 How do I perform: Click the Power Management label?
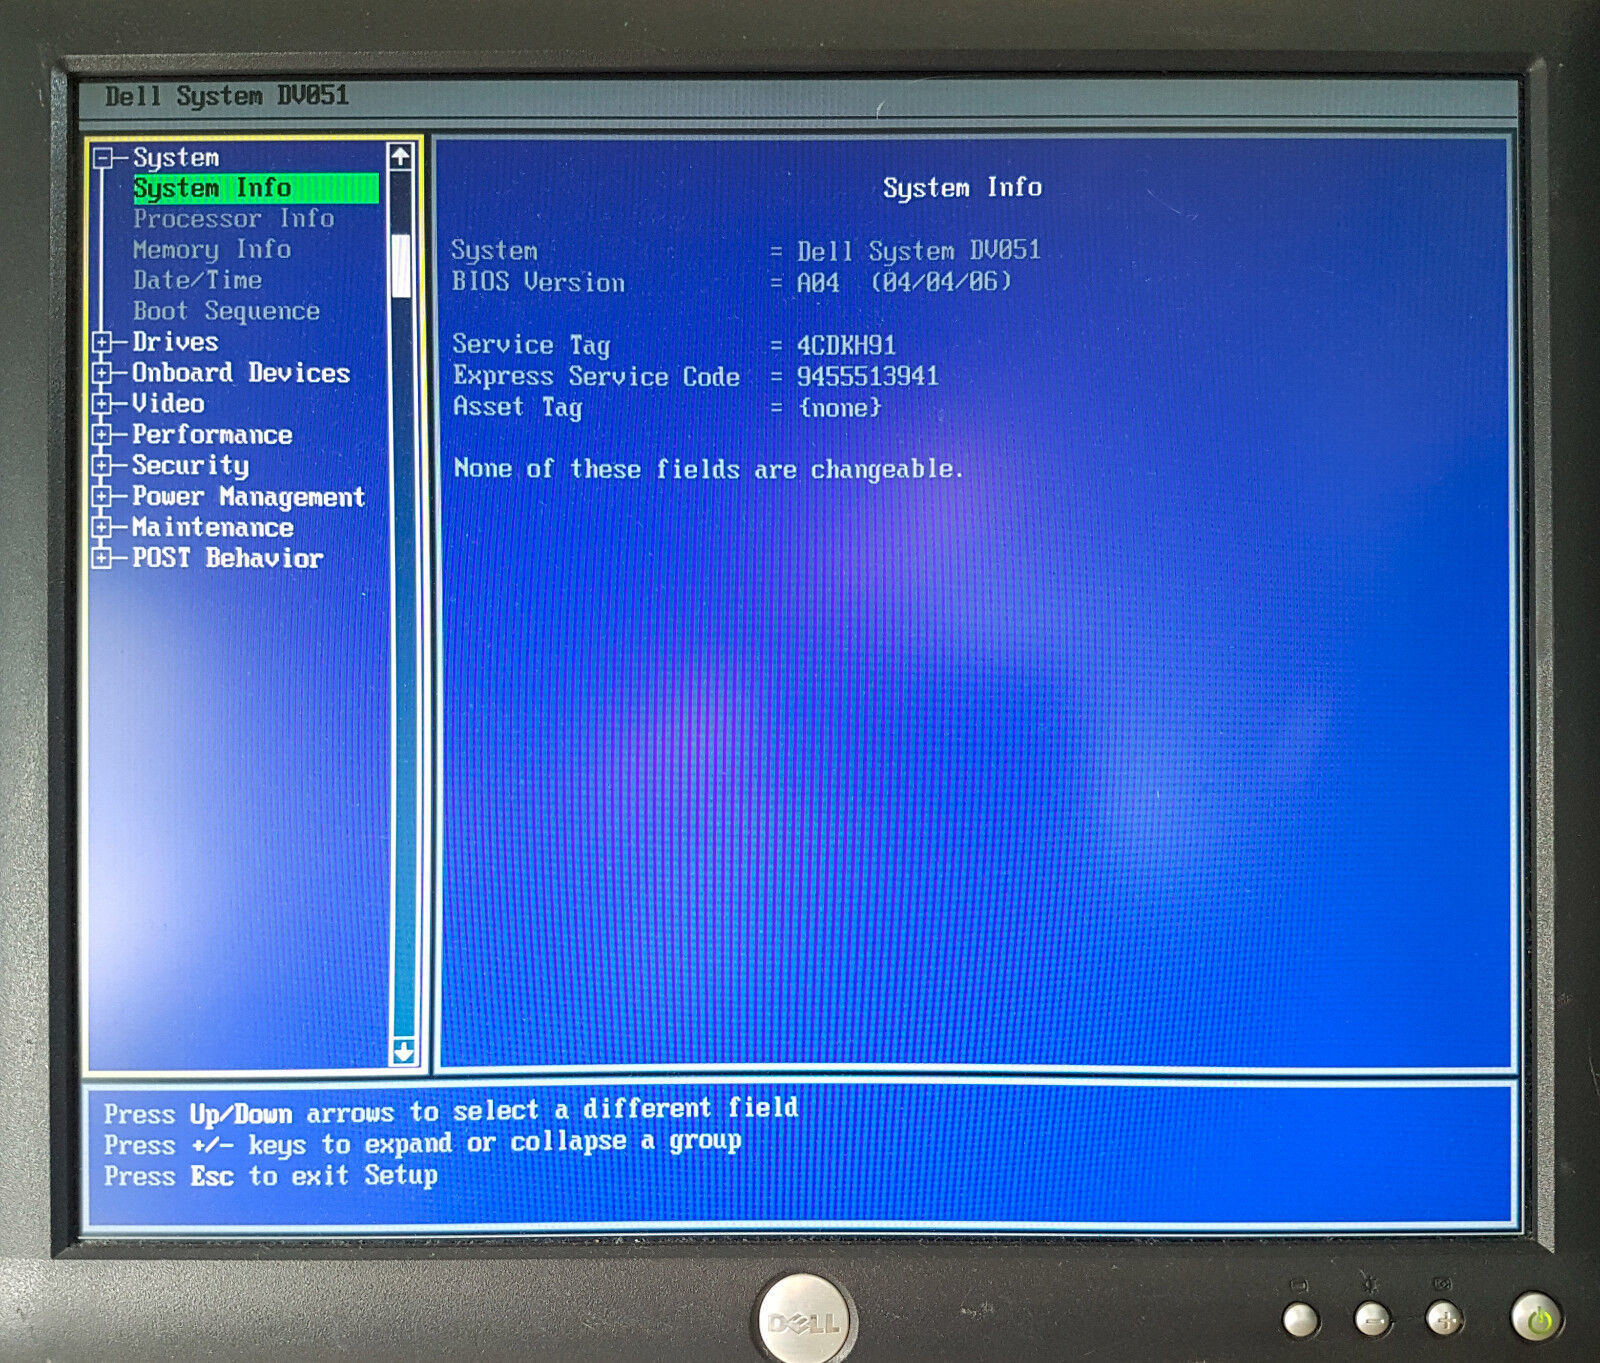point(248,497)
